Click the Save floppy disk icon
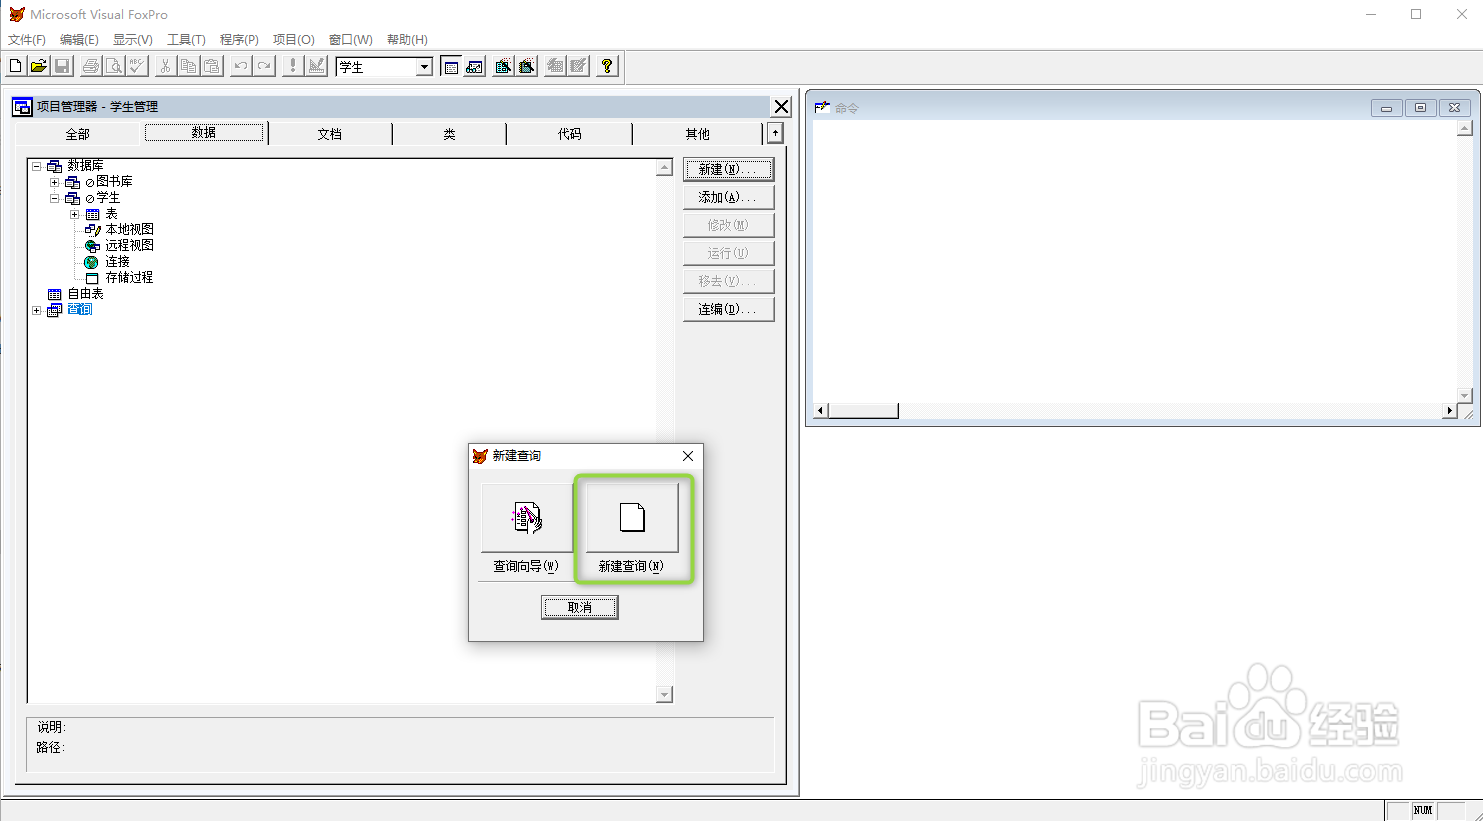 click(61, 66)
